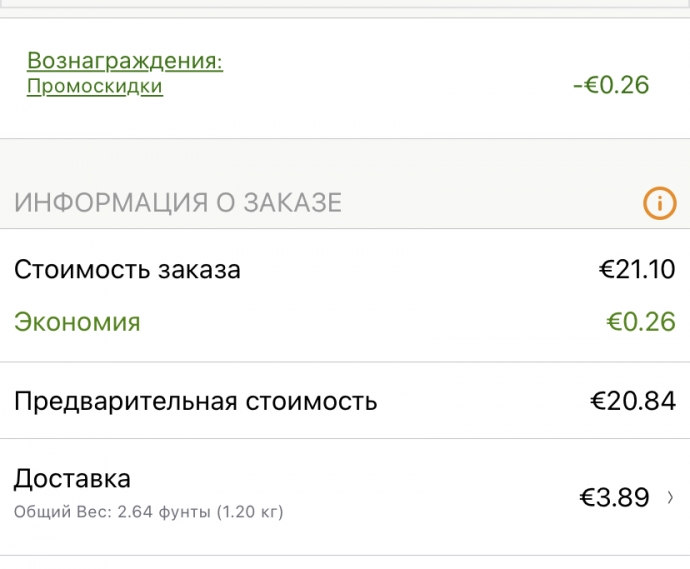Viewport: 690px width, 569px height.
Task: Expand delivery options chevron
Action: [670, 498]
